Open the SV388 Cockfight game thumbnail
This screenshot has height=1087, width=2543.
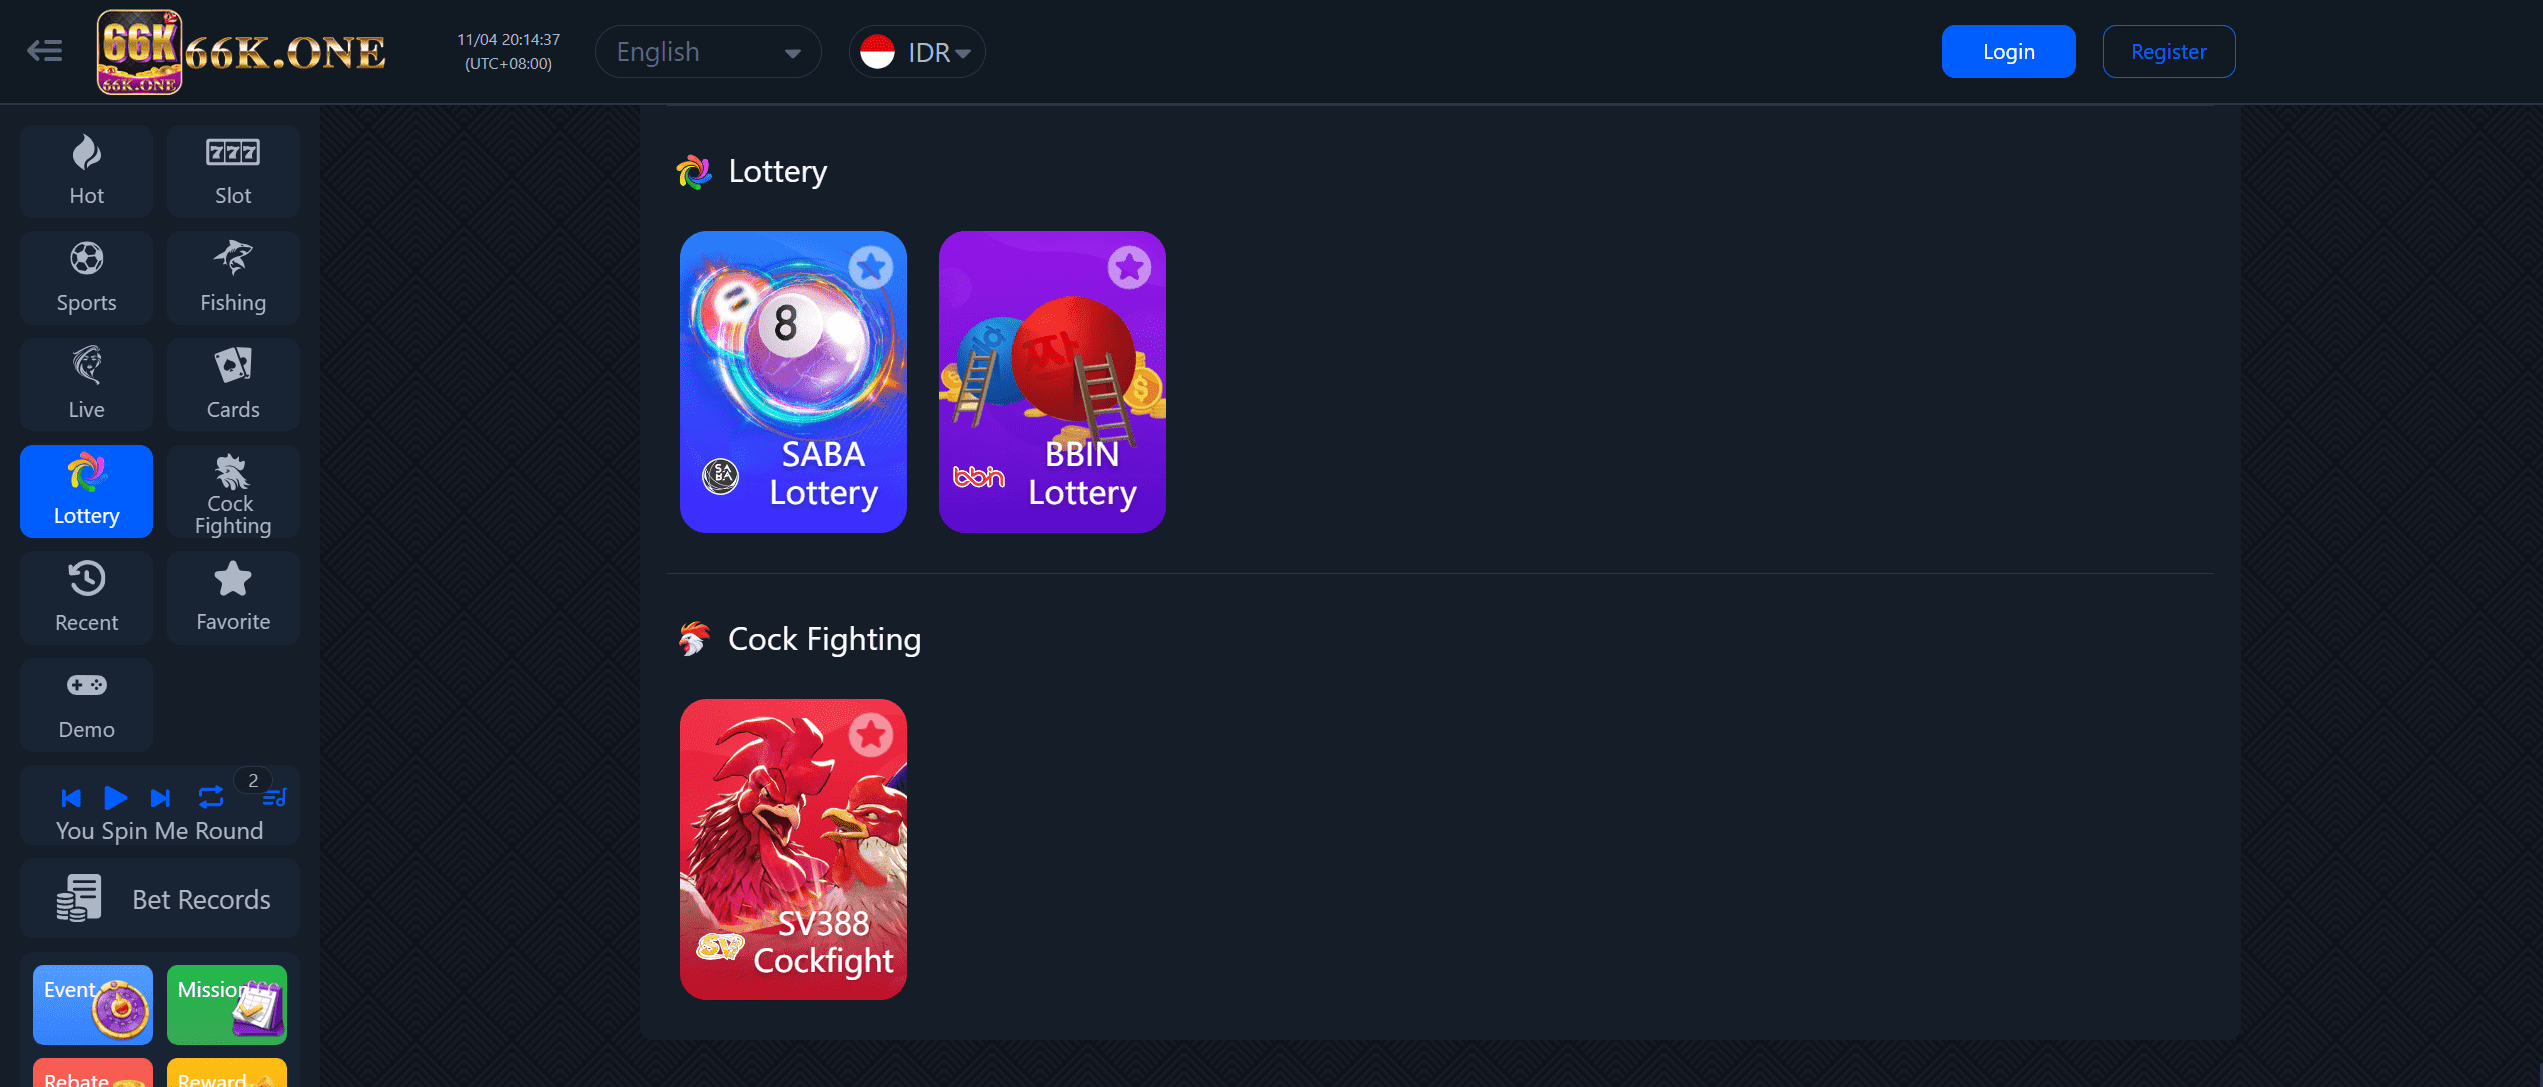pos(793,849)
